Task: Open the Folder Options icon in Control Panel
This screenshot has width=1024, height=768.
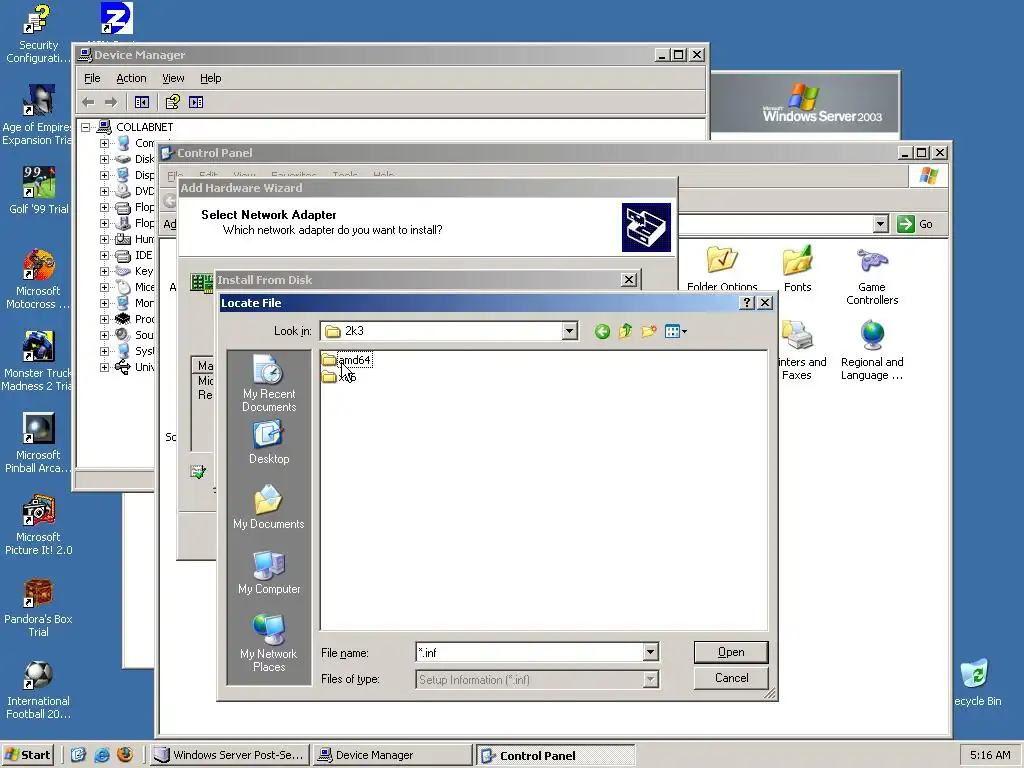Action: [x=722, y=268]
